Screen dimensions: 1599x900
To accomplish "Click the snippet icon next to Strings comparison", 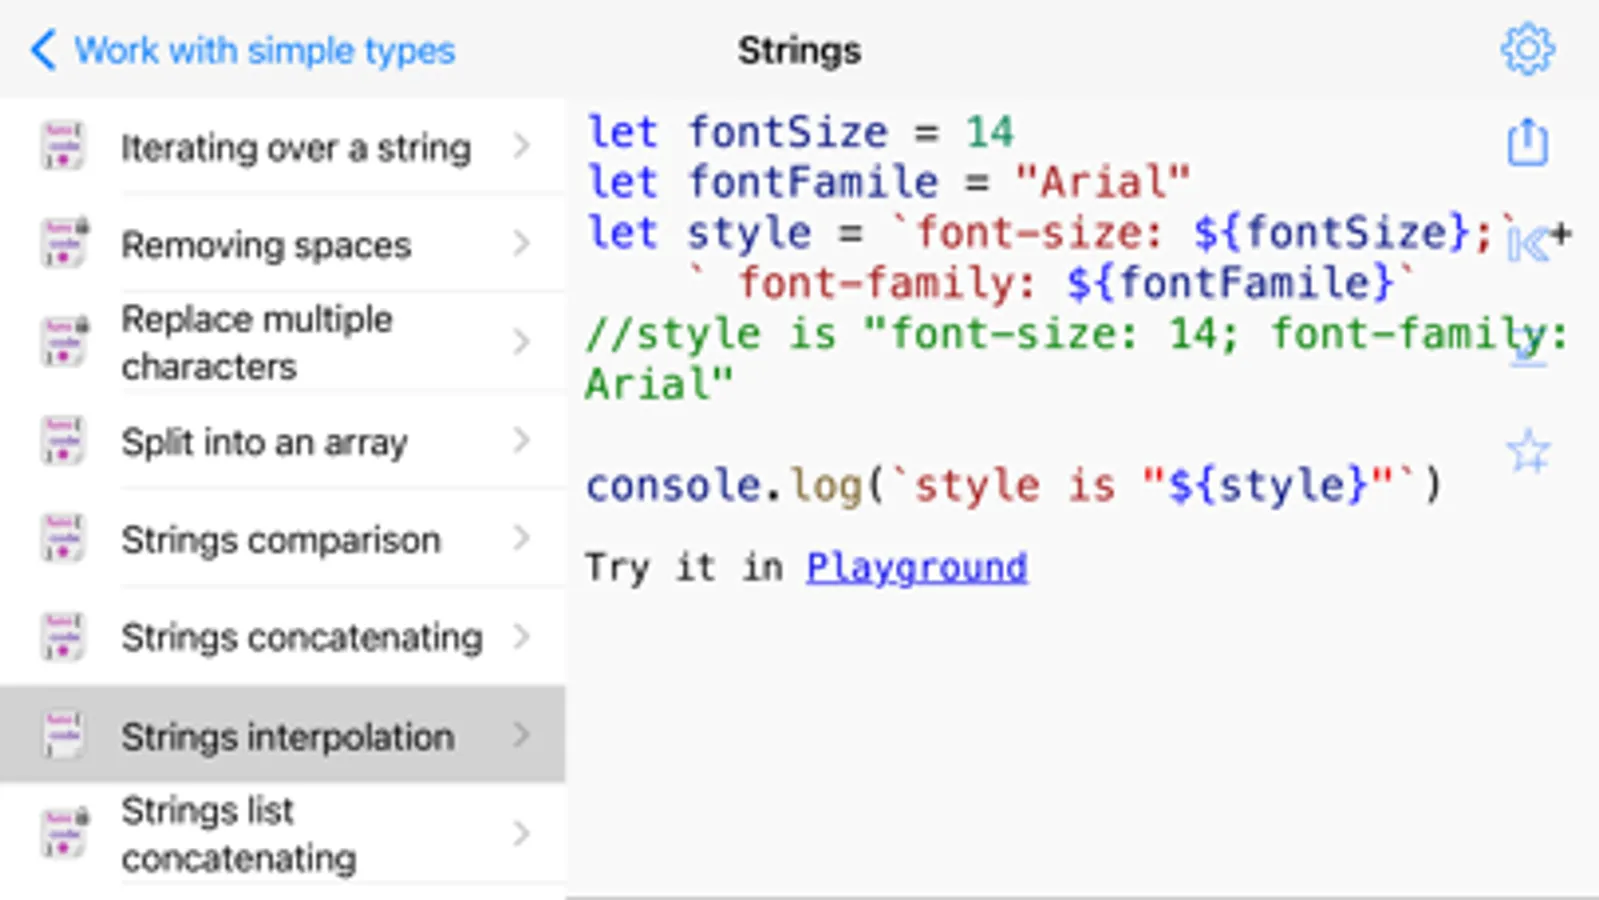I will tap(63, 539).
